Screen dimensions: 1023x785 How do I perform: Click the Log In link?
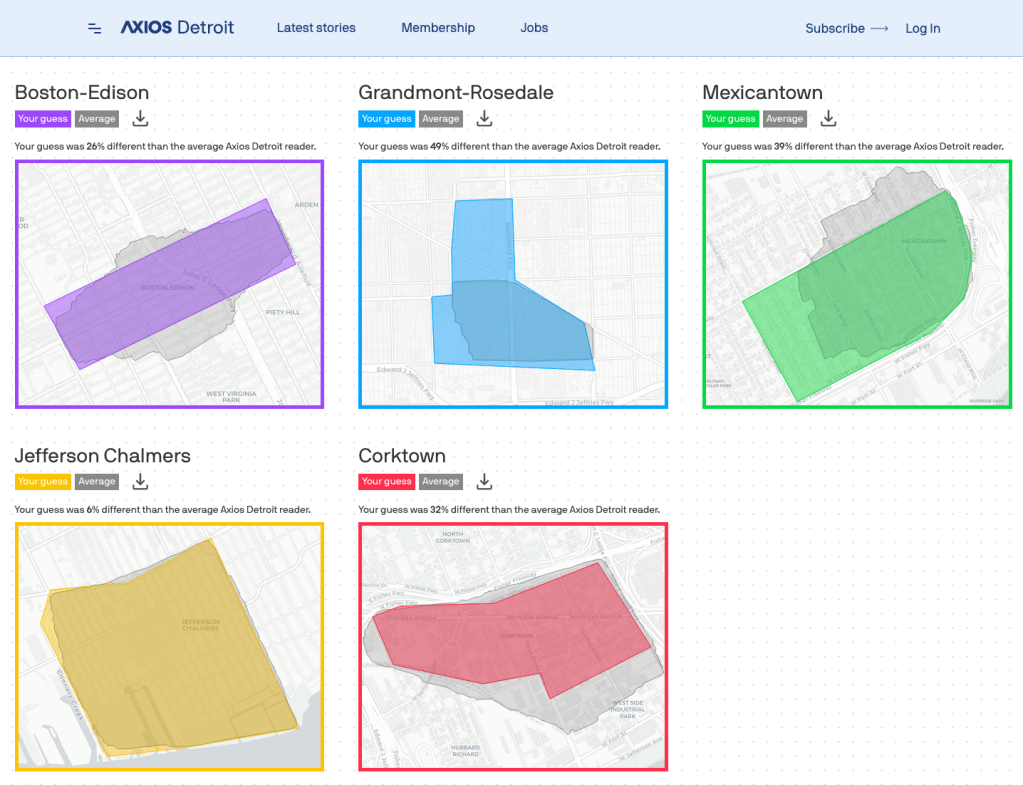pos(922,29)
